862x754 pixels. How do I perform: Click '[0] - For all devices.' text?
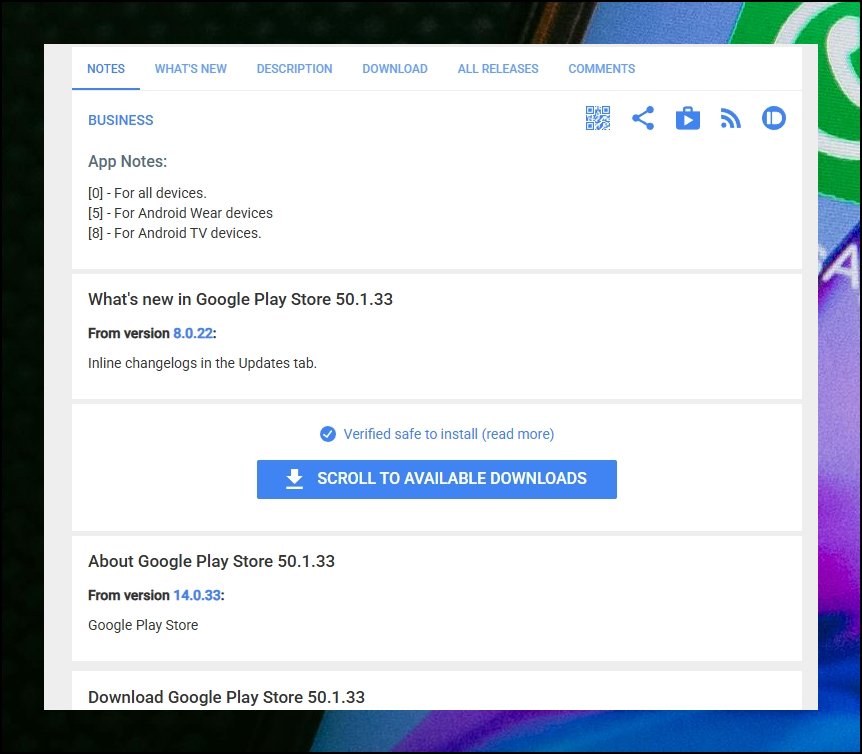pos(147,193)
